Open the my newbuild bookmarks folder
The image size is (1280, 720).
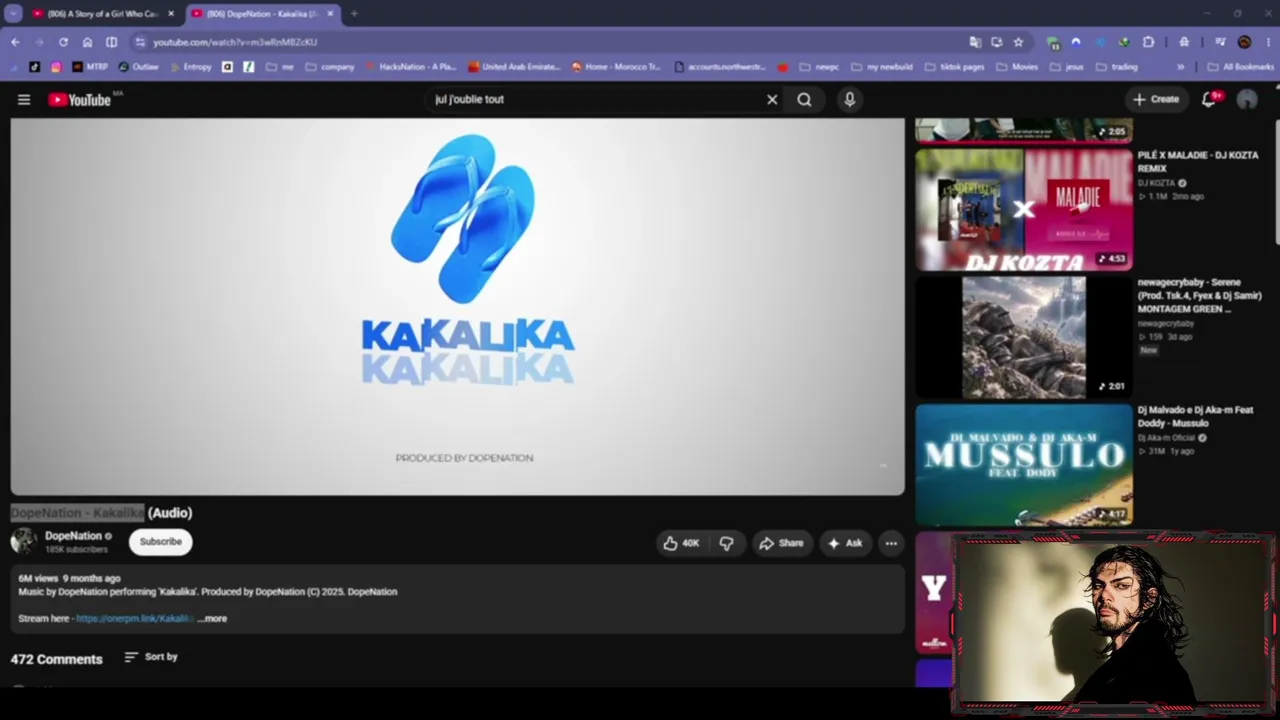tap(882, 67)
